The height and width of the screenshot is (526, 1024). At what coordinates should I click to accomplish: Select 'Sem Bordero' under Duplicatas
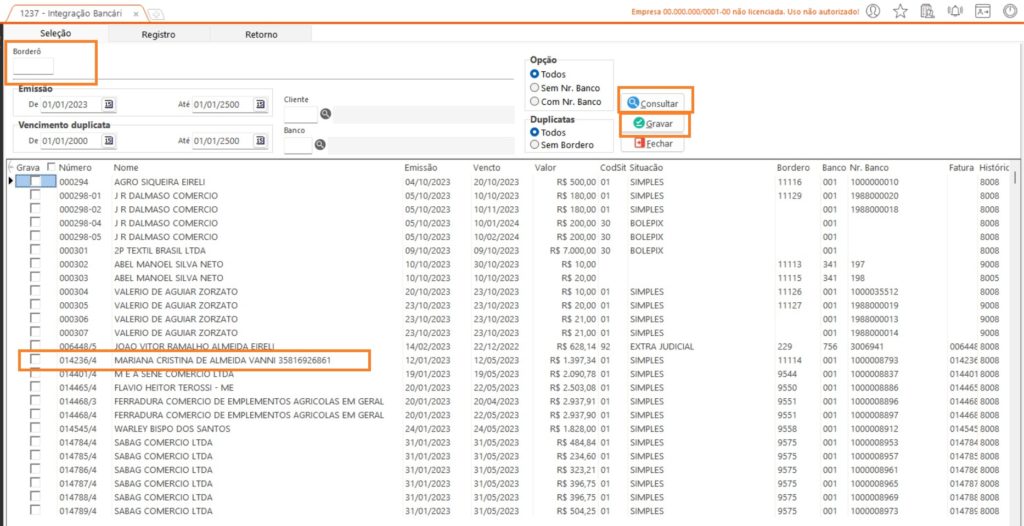535,145
